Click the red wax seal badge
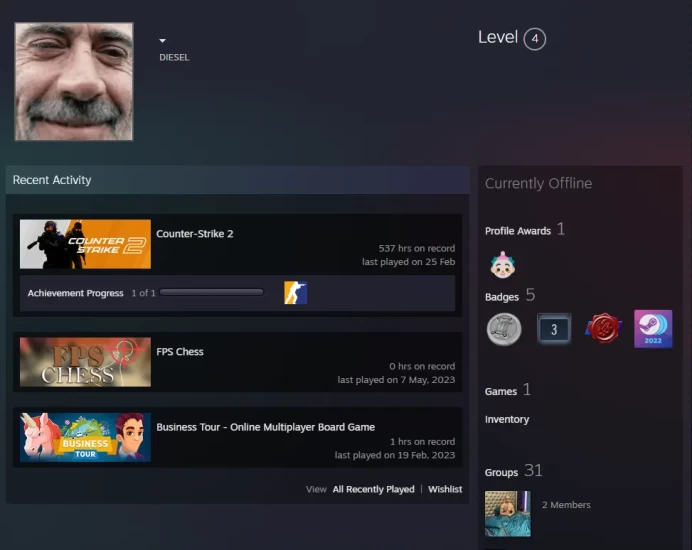 604,329
